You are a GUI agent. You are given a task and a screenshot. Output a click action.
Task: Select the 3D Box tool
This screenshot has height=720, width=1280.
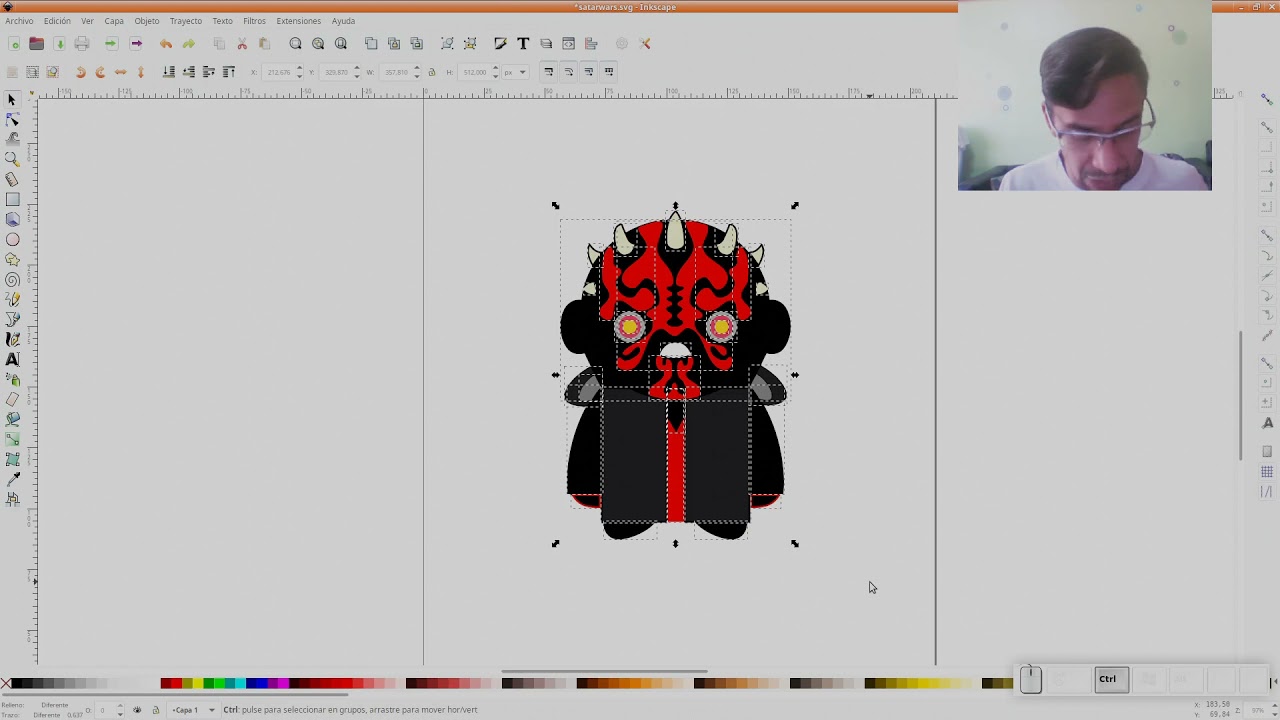pos(12,219)
